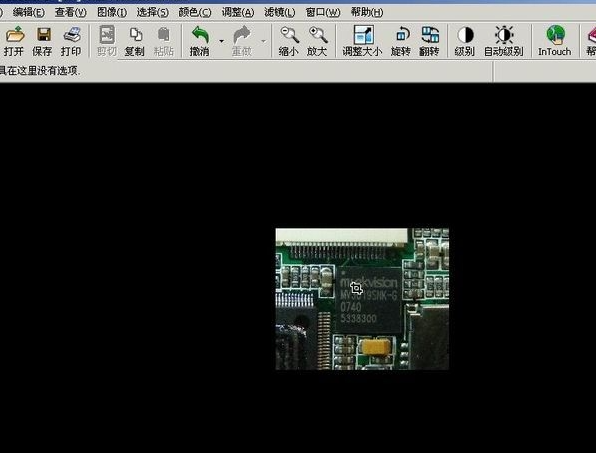Open the 调整(A) menu
596x453 pixels.
click(x=238, y=13)
